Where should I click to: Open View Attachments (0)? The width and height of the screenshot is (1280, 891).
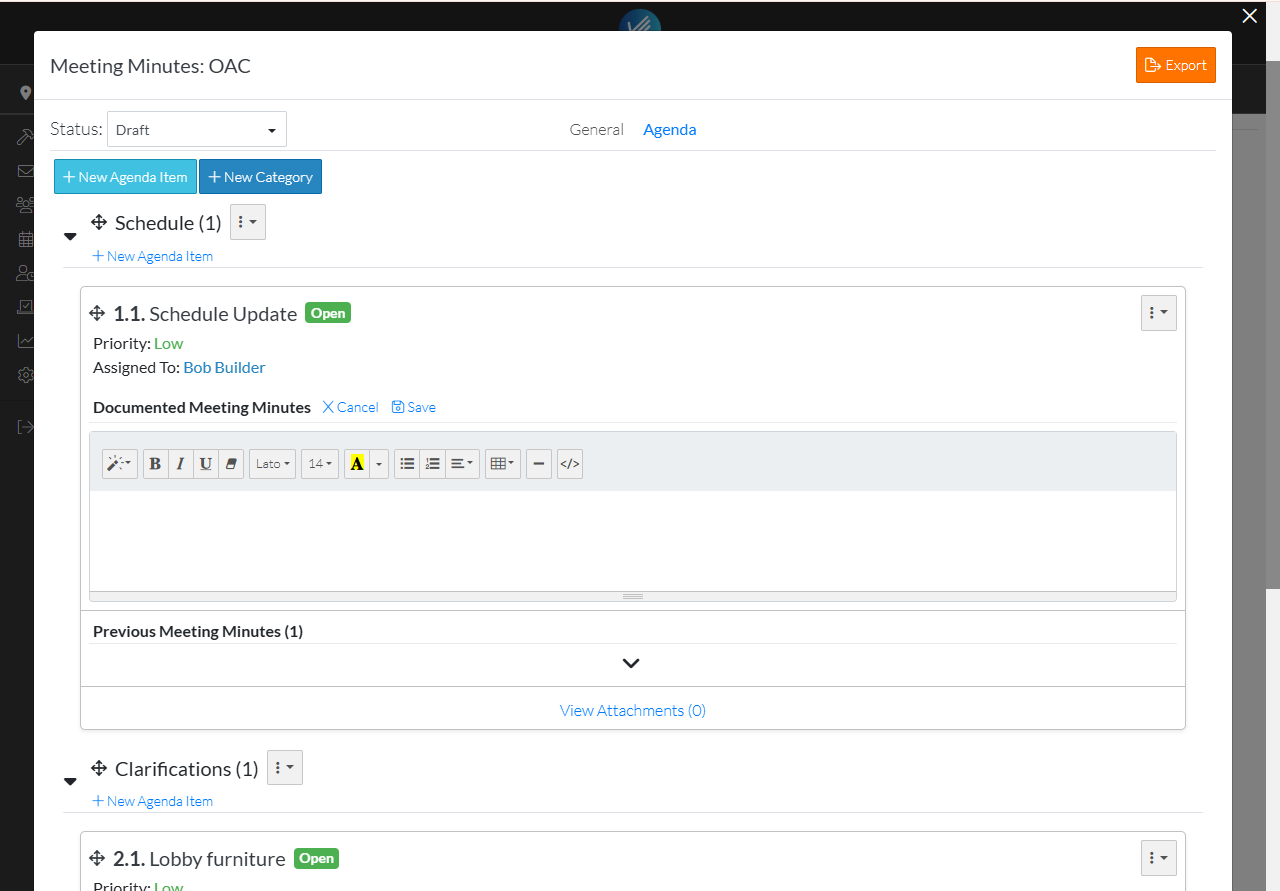tap(633, 710)
